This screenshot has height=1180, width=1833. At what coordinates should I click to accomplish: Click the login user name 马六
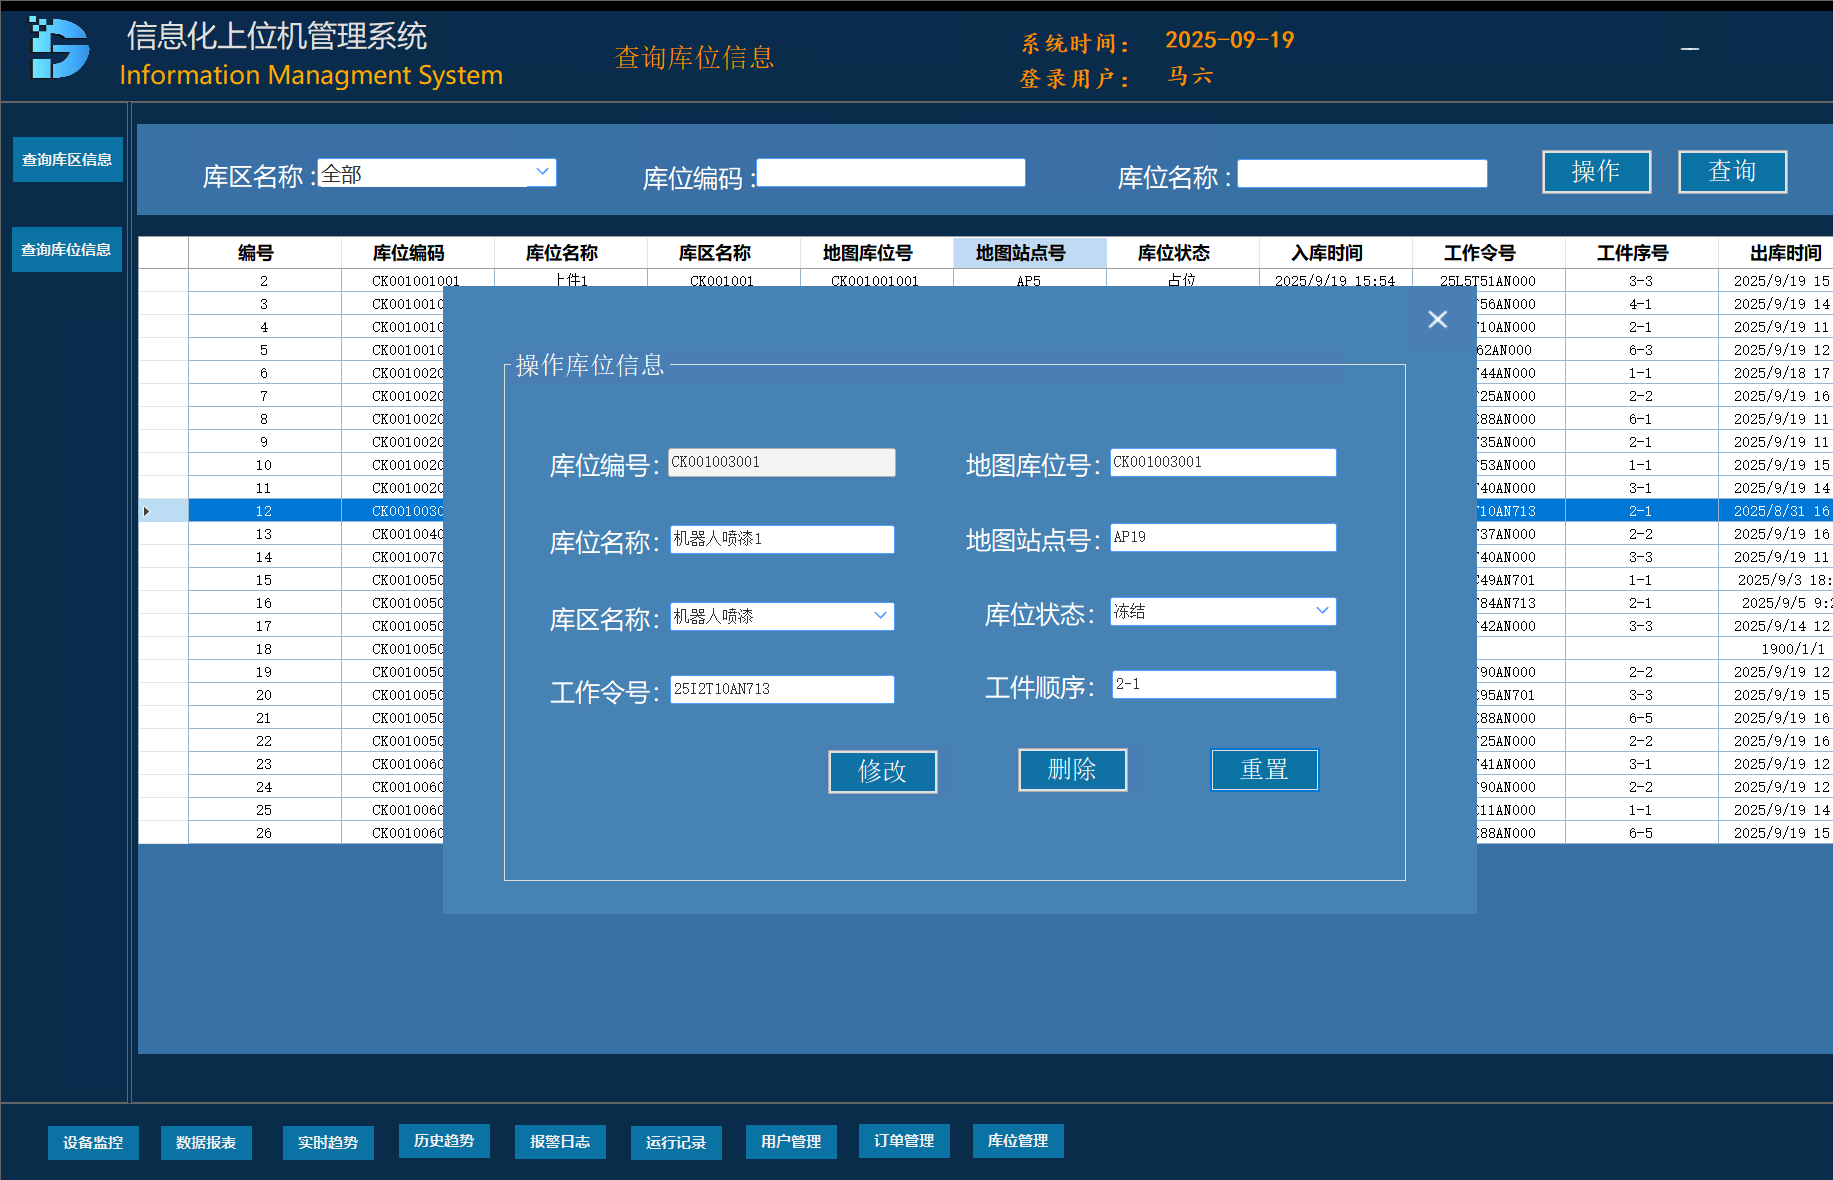click(1190, 76)
